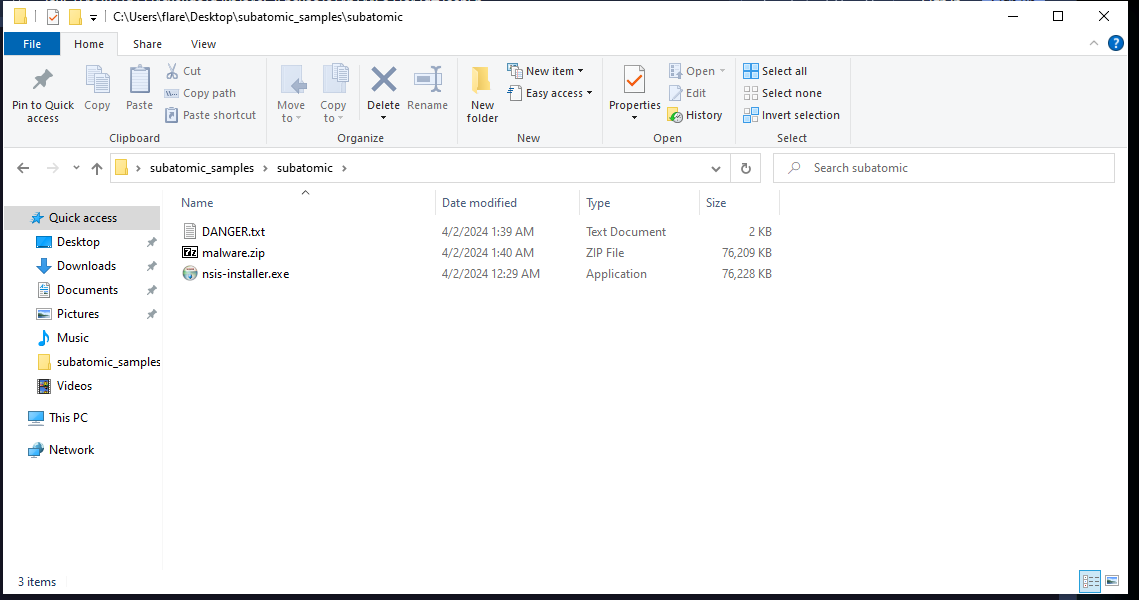Screen dimensions: 1139x600
Task: Click Pin to Quick access icon
Action: point(43,80)
